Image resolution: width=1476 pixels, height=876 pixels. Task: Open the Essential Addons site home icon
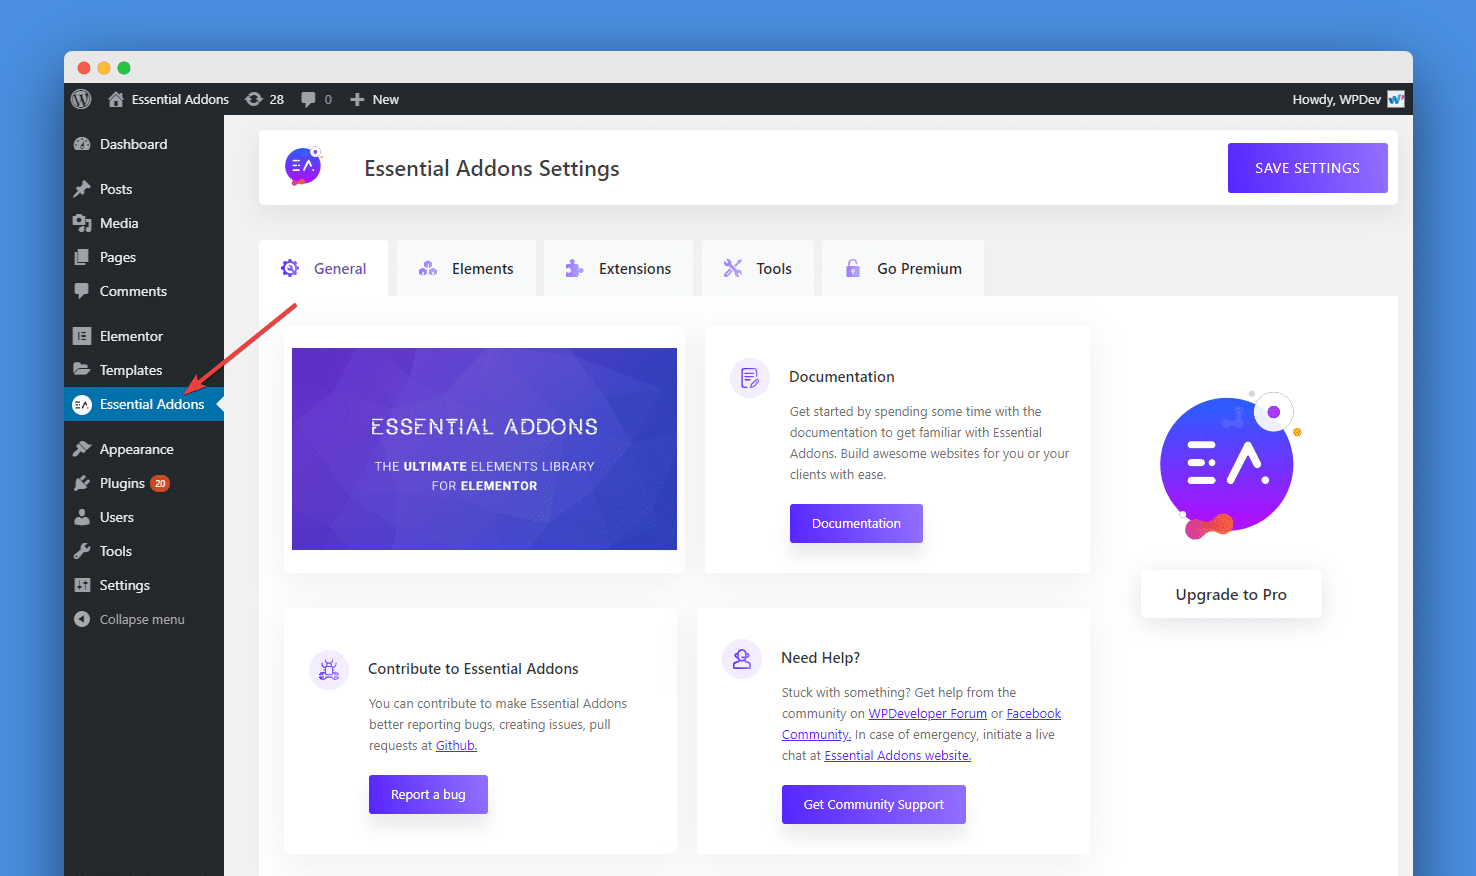[116, 99]
